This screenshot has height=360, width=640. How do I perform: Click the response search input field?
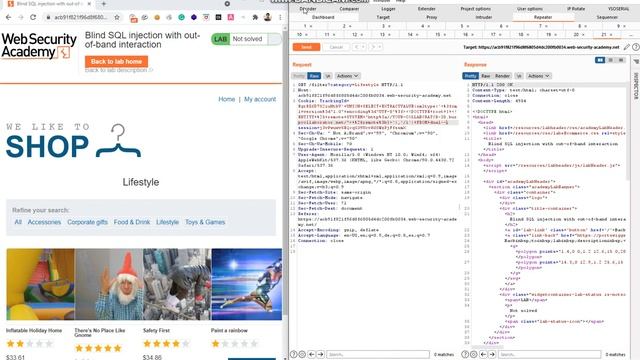pos(549,354)
